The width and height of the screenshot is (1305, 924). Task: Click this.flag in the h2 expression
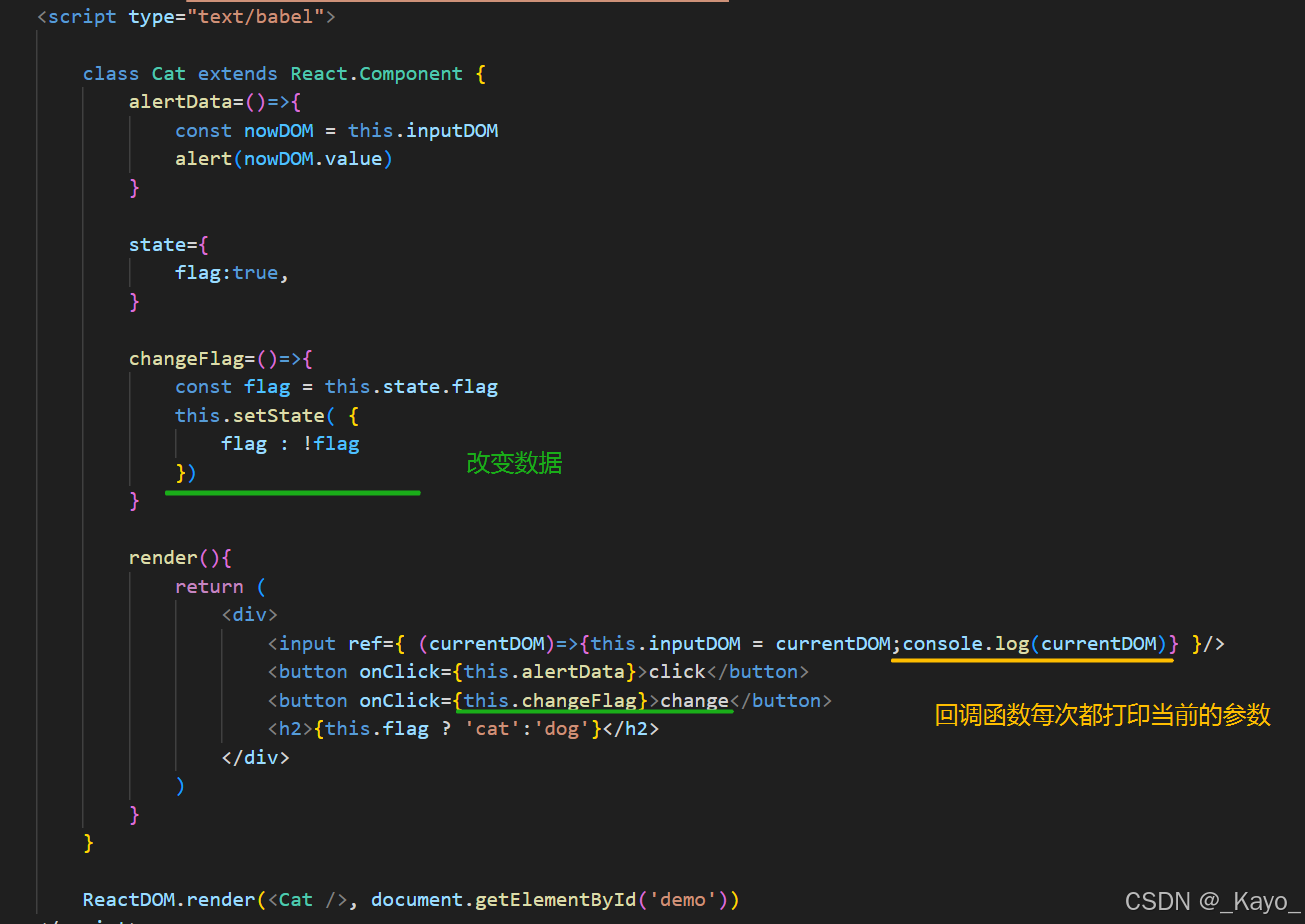[377, 729]
